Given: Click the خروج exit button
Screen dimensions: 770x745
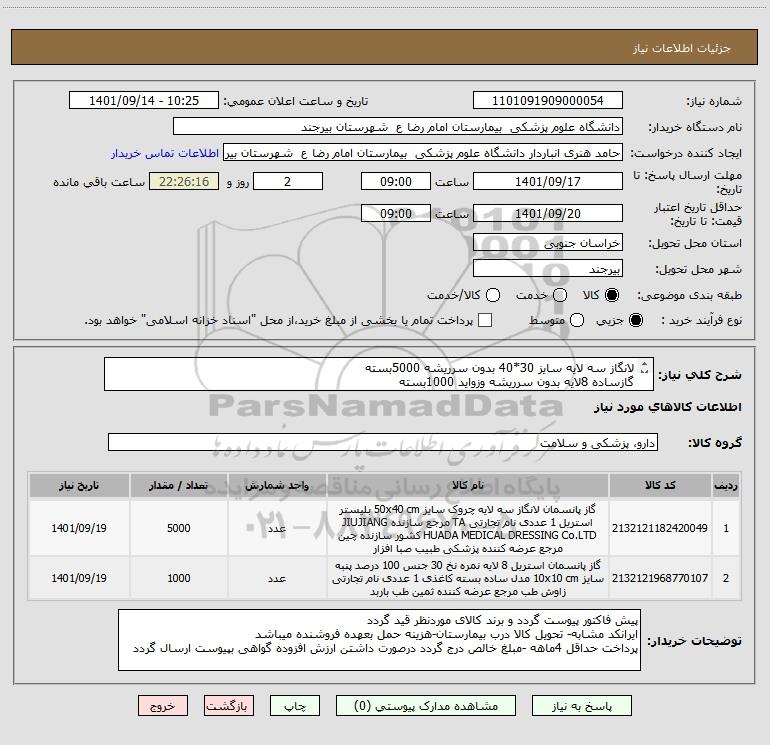Looking at the screenshot, I should pos(163,706).
